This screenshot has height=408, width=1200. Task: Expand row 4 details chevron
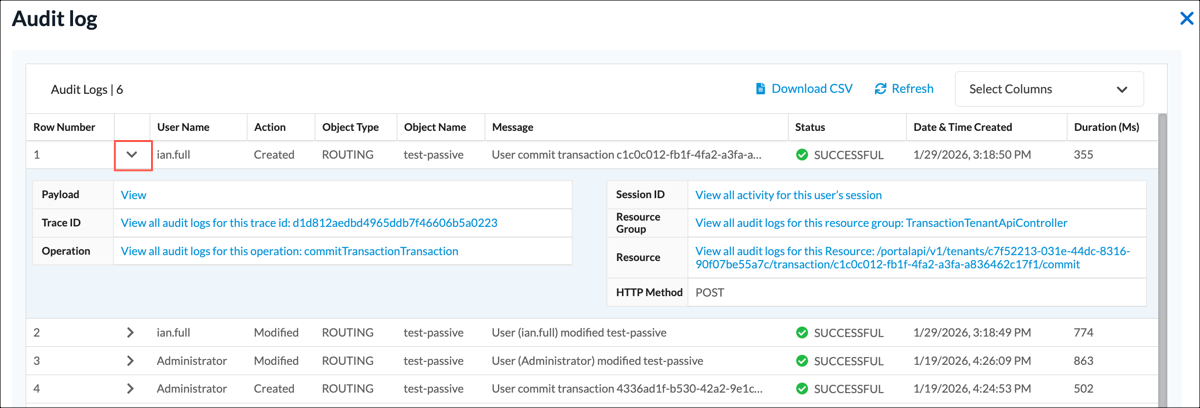(x=130, y=388)
